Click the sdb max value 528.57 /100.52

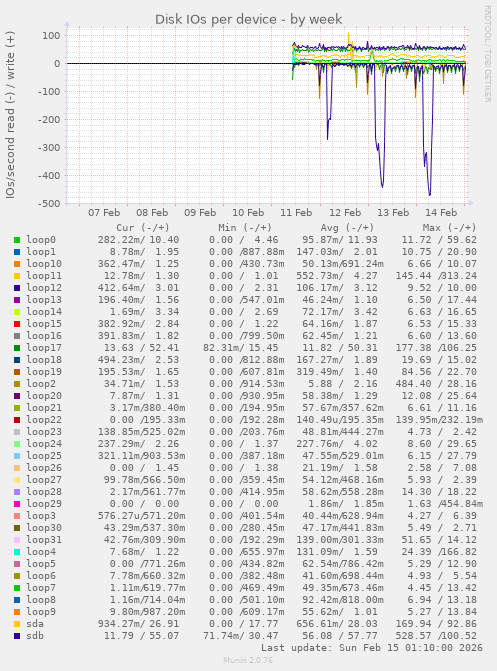click(x=439, y=636)
